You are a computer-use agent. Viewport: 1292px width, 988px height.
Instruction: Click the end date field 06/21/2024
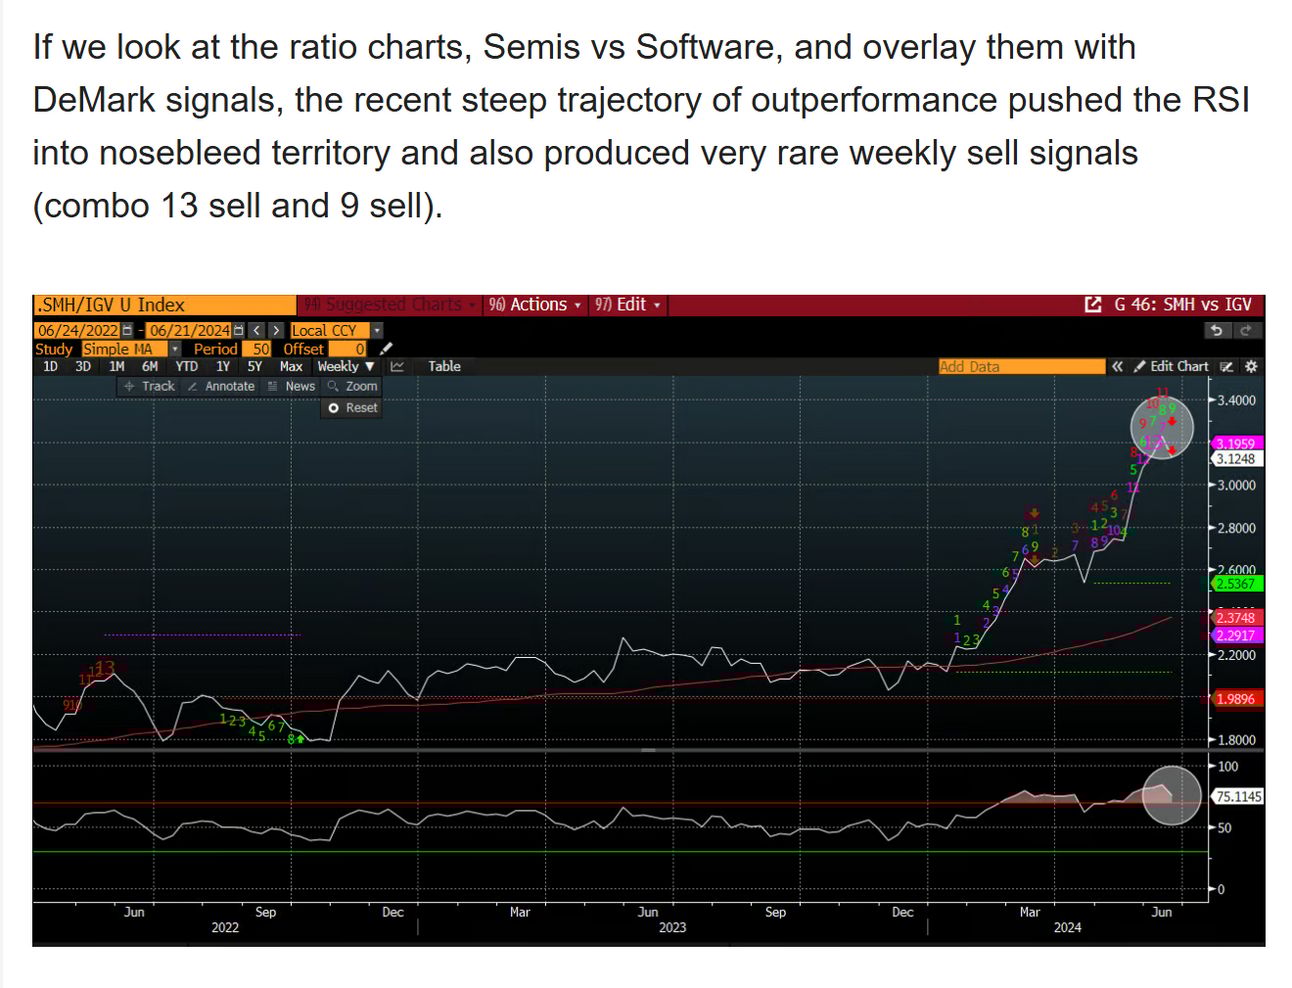(x=190, y=330)
